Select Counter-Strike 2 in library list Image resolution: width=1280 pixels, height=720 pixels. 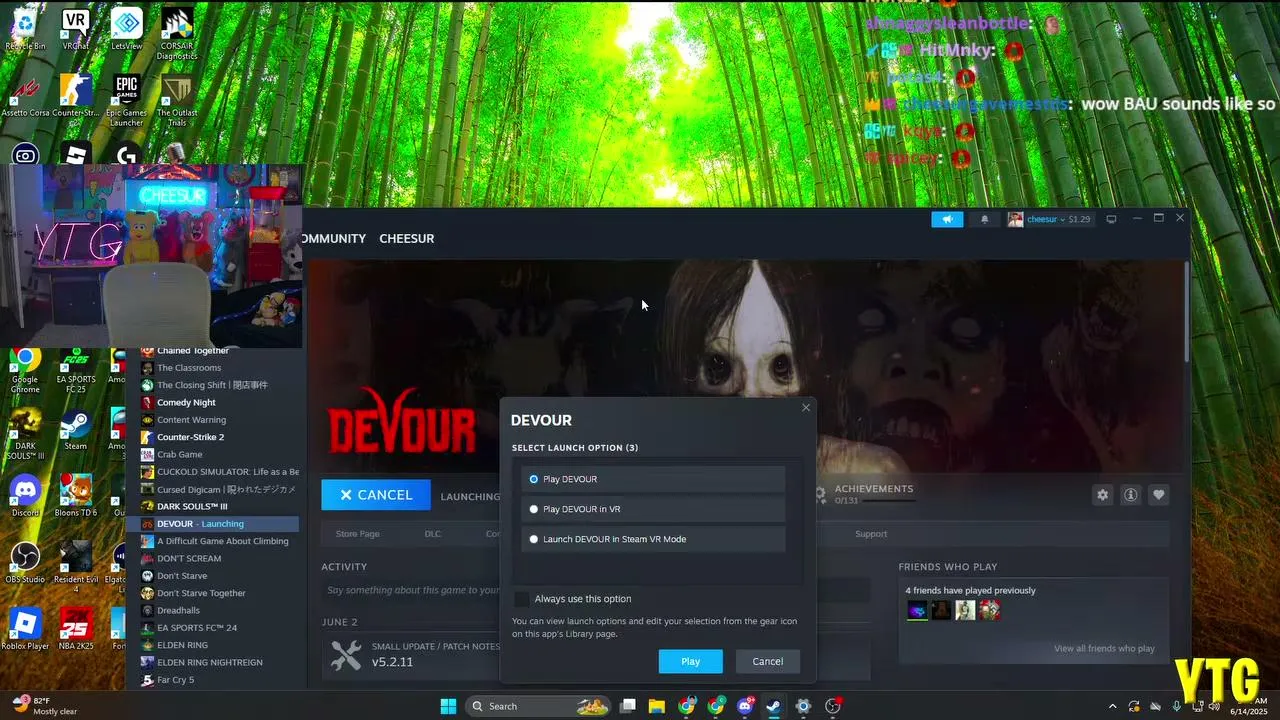[x=190, y=437]
